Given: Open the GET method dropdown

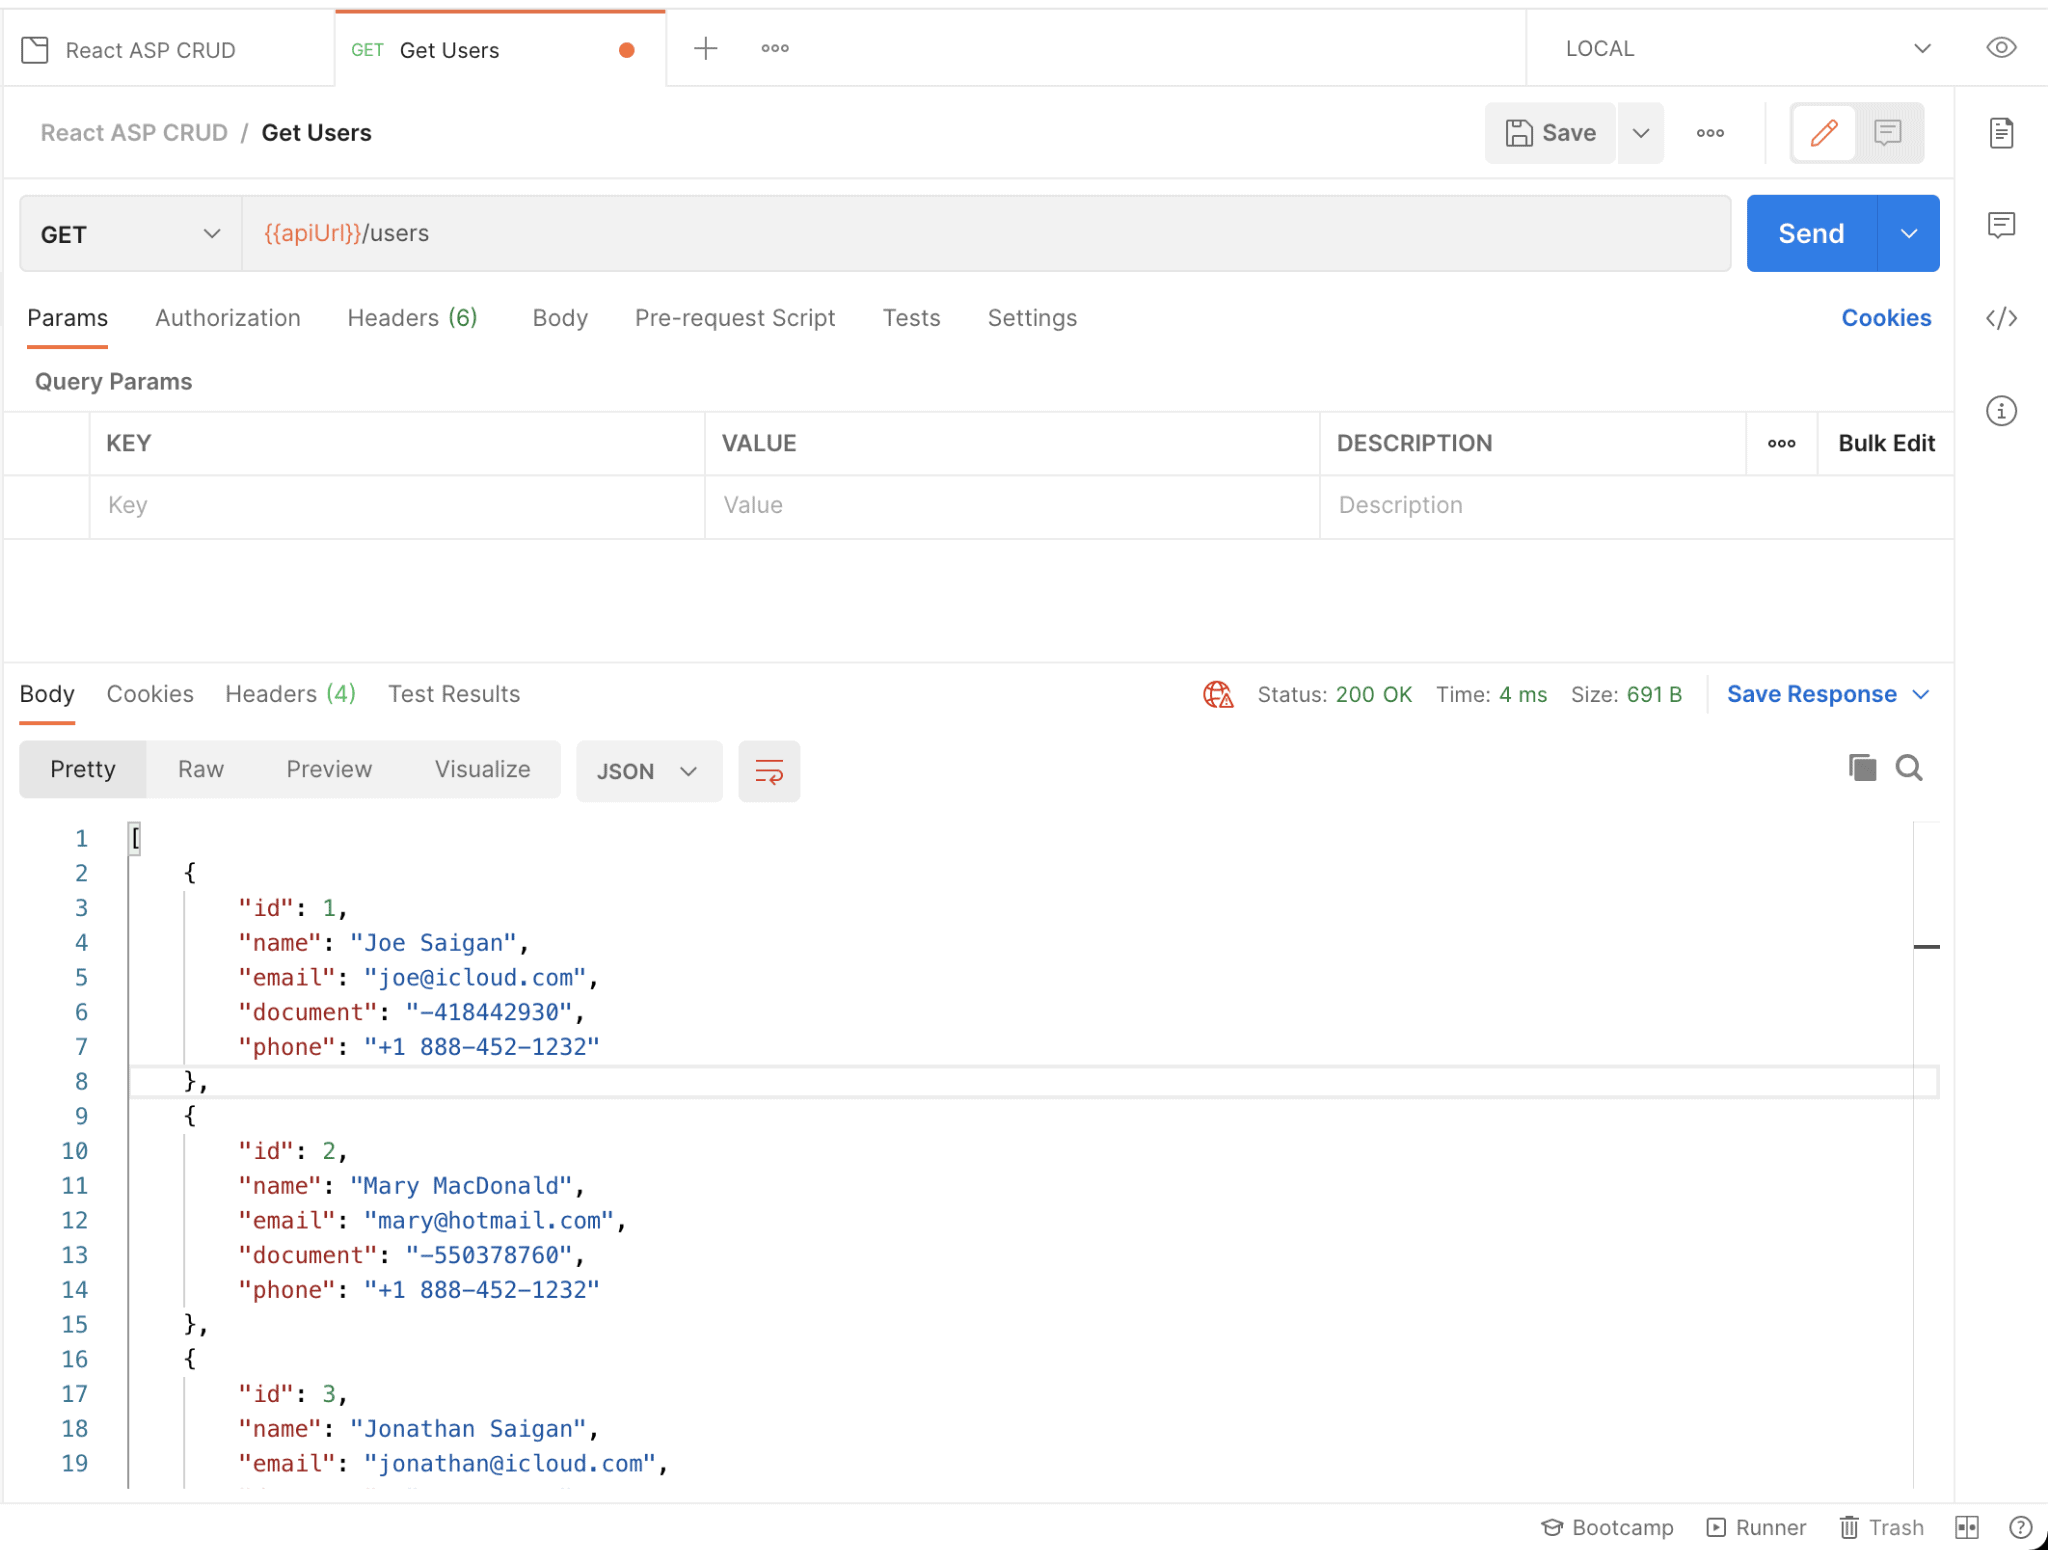Looking at the screenshot, I should click(x=131, y=234).
